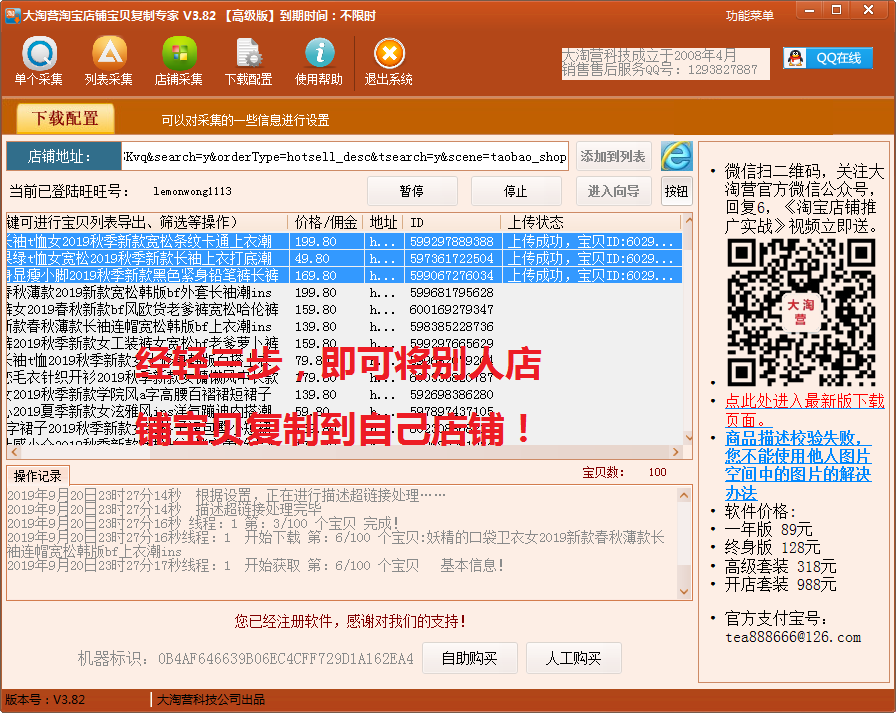Viewport: 896px width, 713px height.
Task: Click the 自助购买 button
Action: pos(470,658)
